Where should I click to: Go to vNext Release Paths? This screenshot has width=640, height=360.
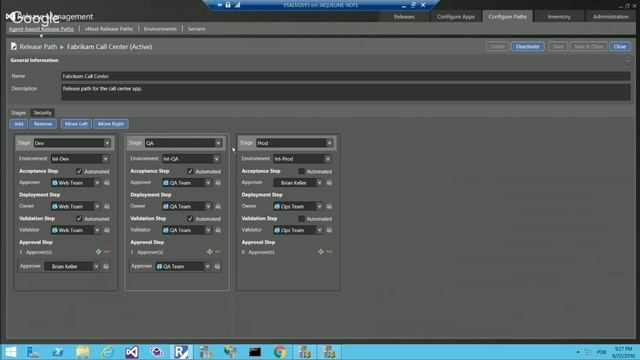[x=109, y=29]
